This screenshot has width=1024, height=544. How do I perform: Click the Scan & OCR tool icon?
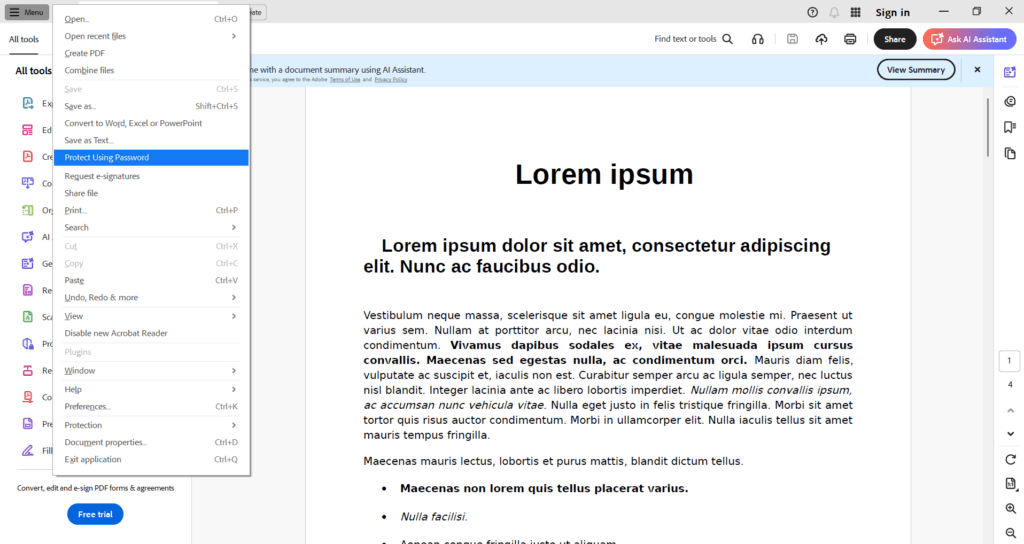pyautogui.click(x=27, y=317)
